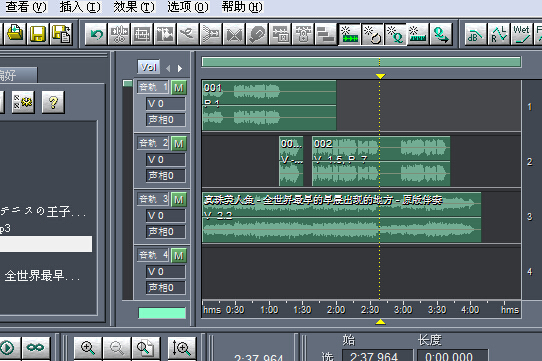Click the 音轨 2 track name label
The width and height of the screenshot is (542, 361).
tap(153, 143)
